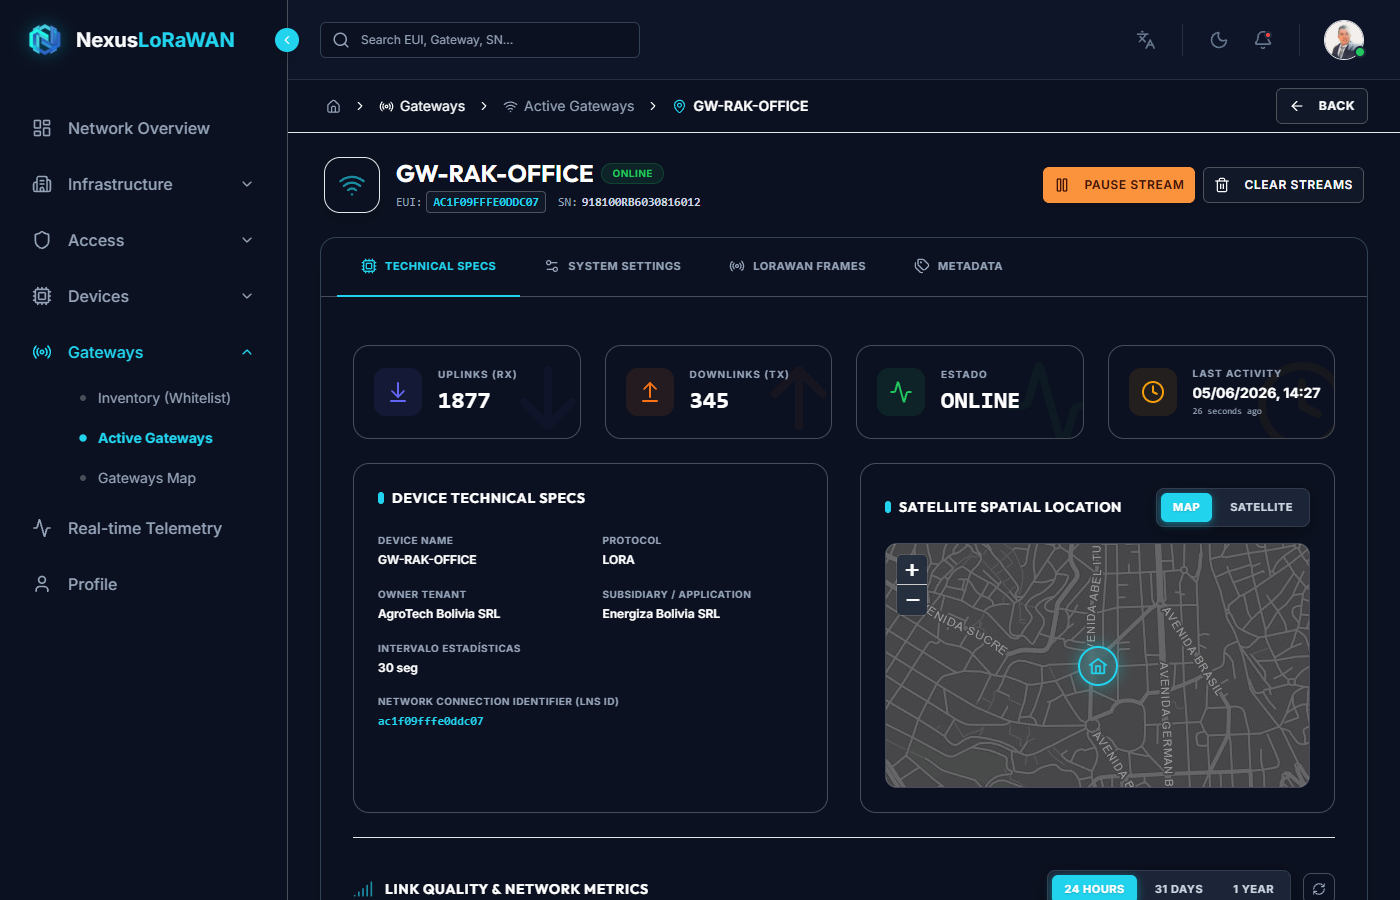Select the SATELLITE view toggle

point(1261,507)
